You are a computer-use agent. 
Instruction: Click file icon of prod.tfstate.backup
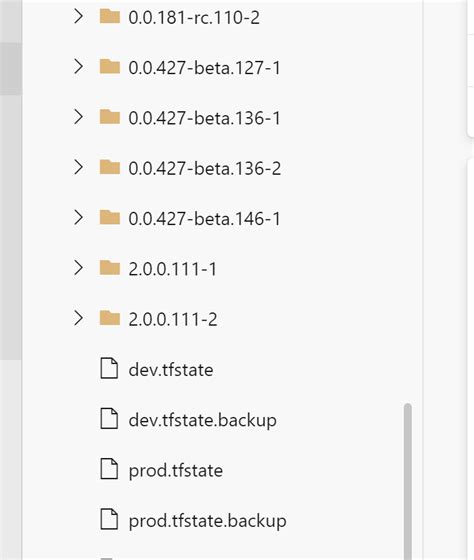(109, 519)
